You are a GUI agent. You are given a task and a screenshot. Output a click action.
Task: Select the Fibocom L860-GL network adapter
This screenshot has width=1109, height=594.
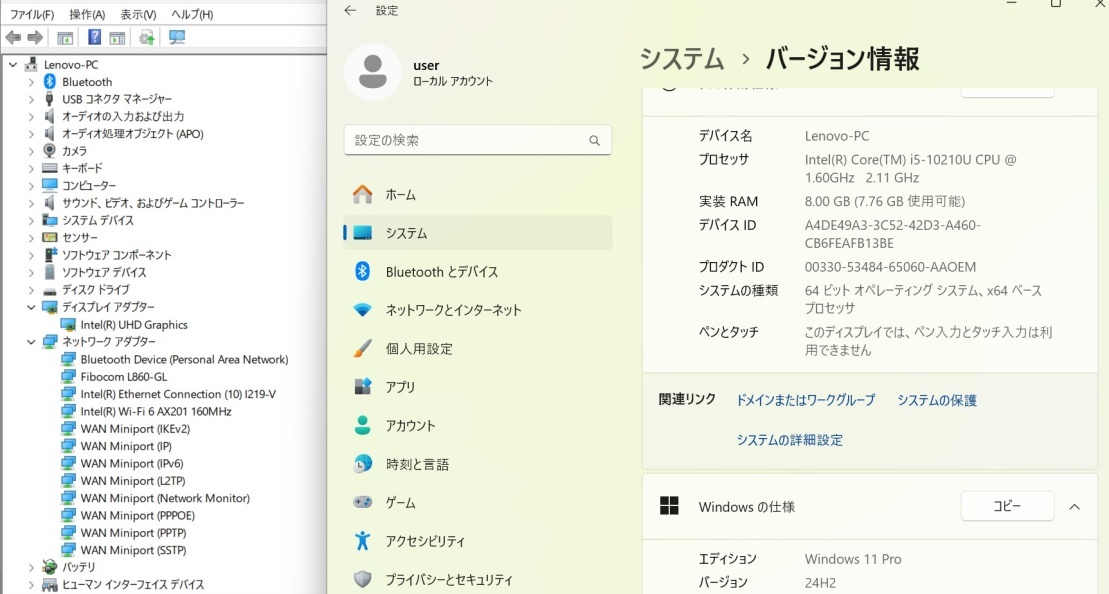click(123, 377)
